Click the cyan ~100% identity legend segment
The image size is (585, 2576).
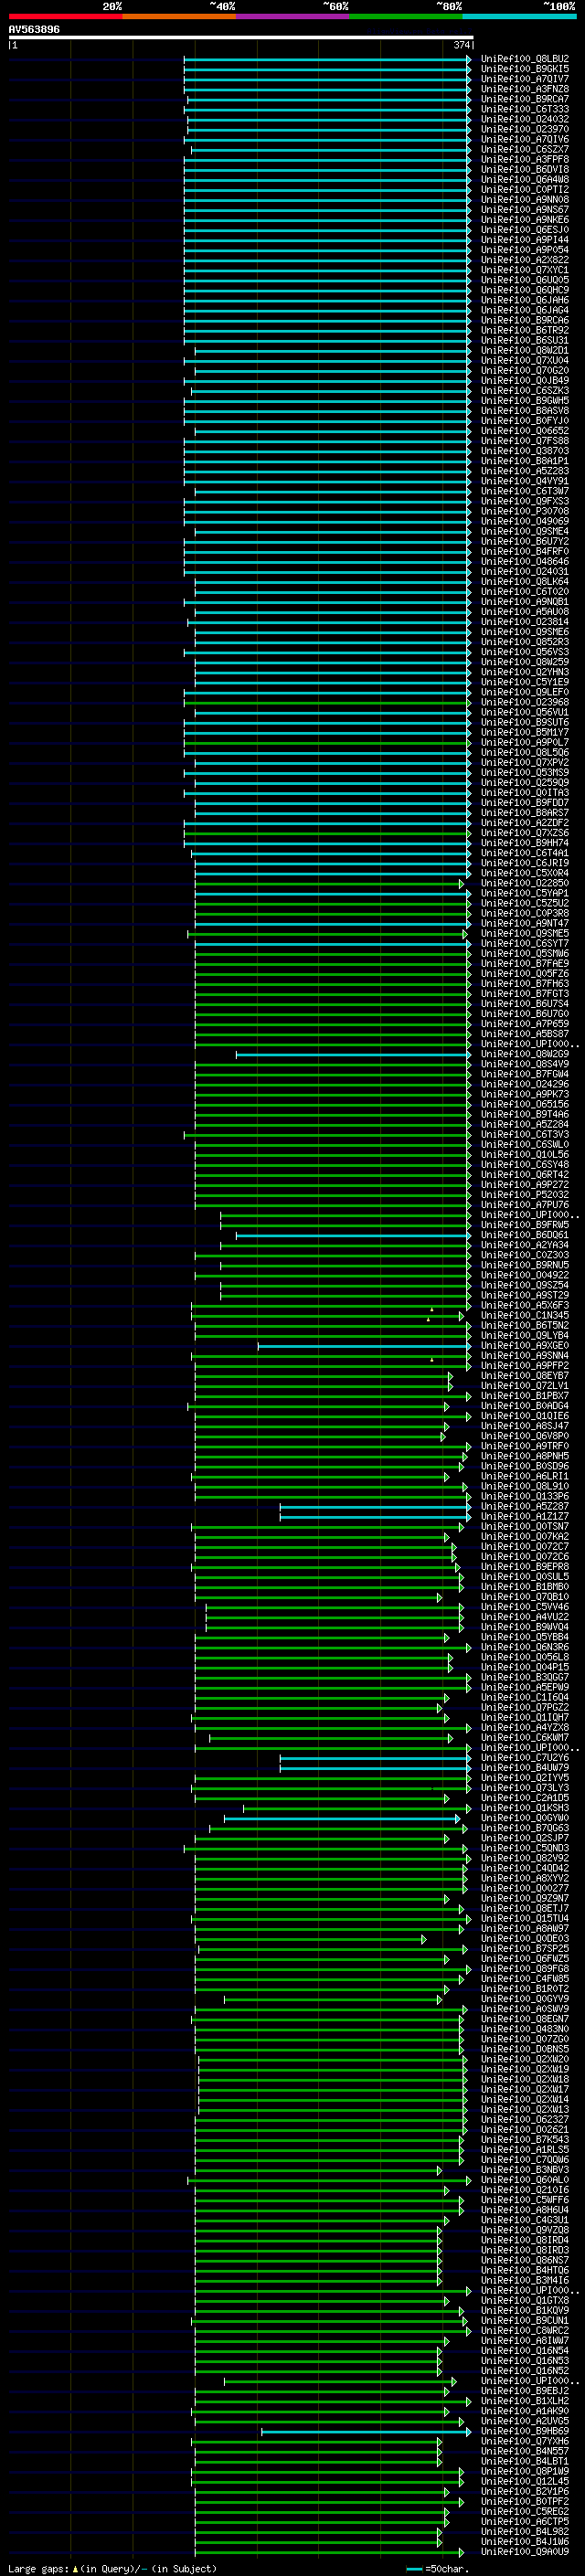(519, 16)
